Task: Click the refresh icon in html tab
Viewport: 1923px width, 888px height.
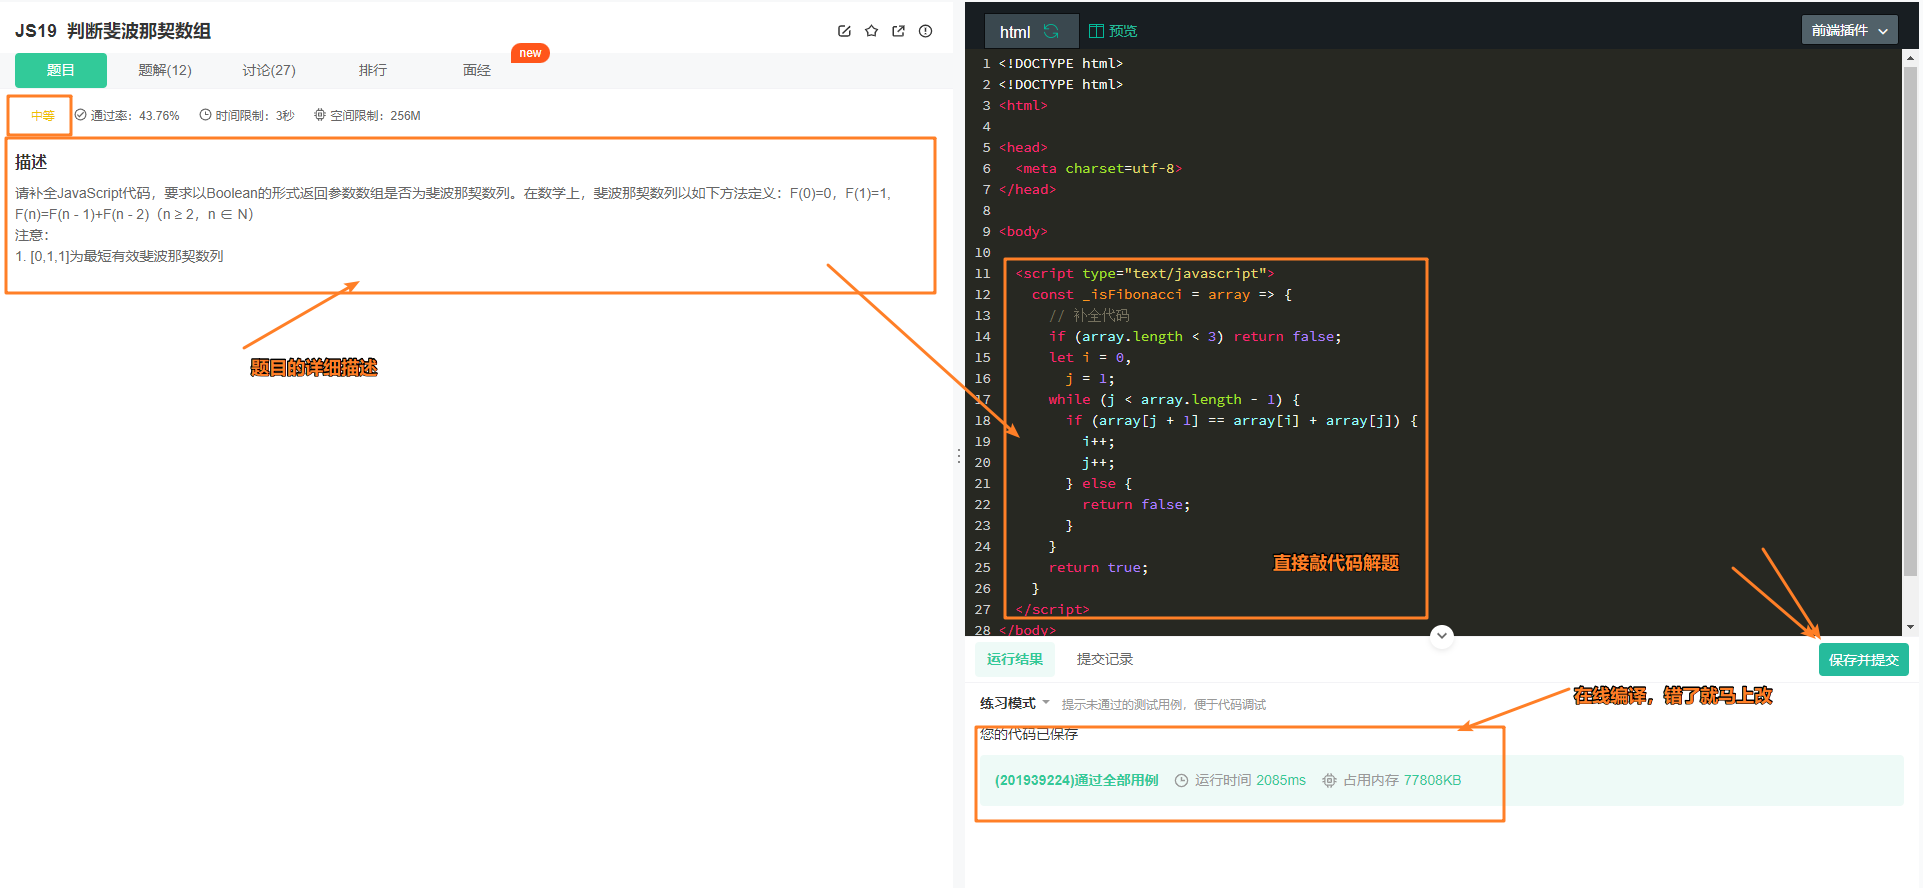Action: tap(1051, 31)
